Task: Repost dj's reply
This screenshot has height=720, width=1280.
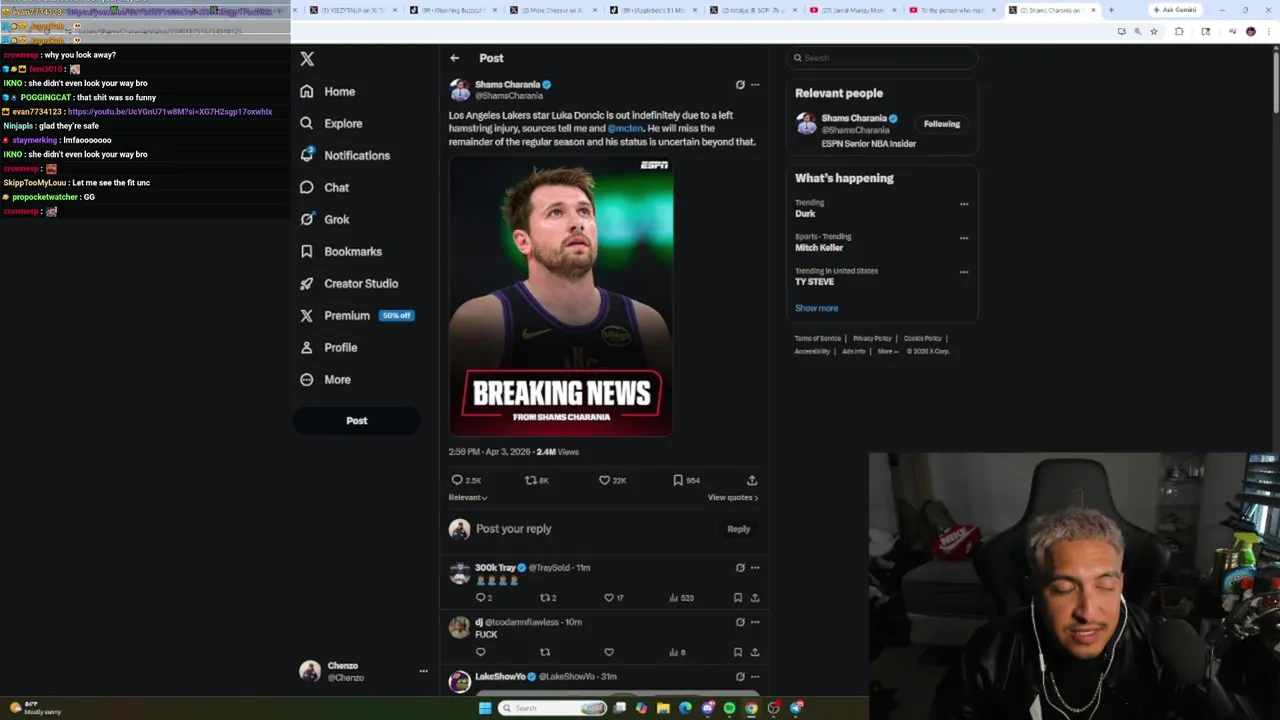Action: 545,652
